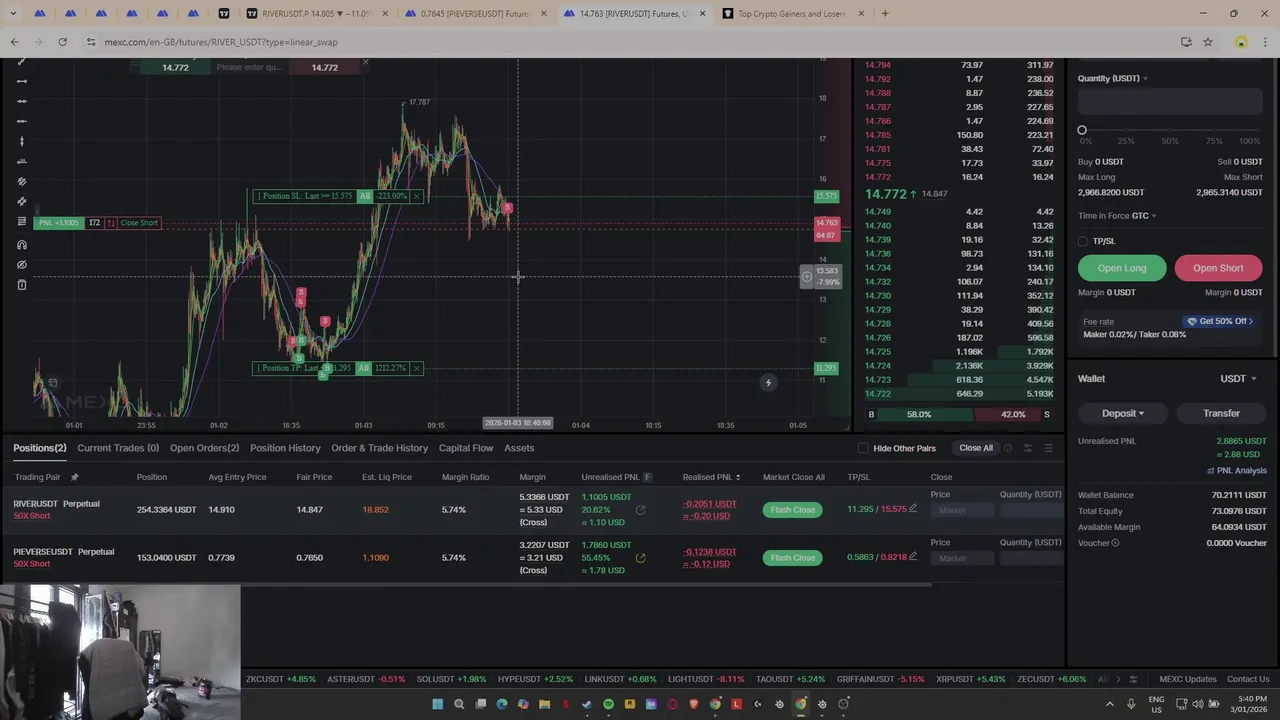Click the trash delete drawings icon
The height and width of the screenshot is (720, 1280).
click(x=22, y=285)
